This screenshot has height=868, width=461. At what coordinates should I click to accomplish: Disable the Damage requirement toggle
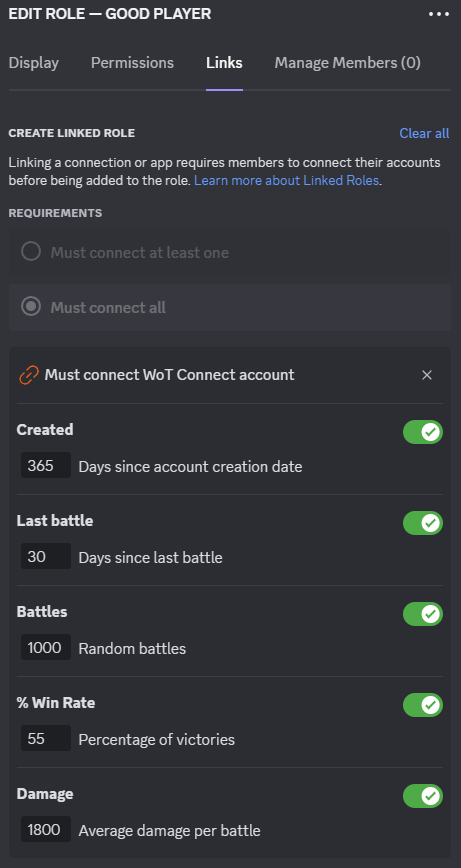point(423,796)
